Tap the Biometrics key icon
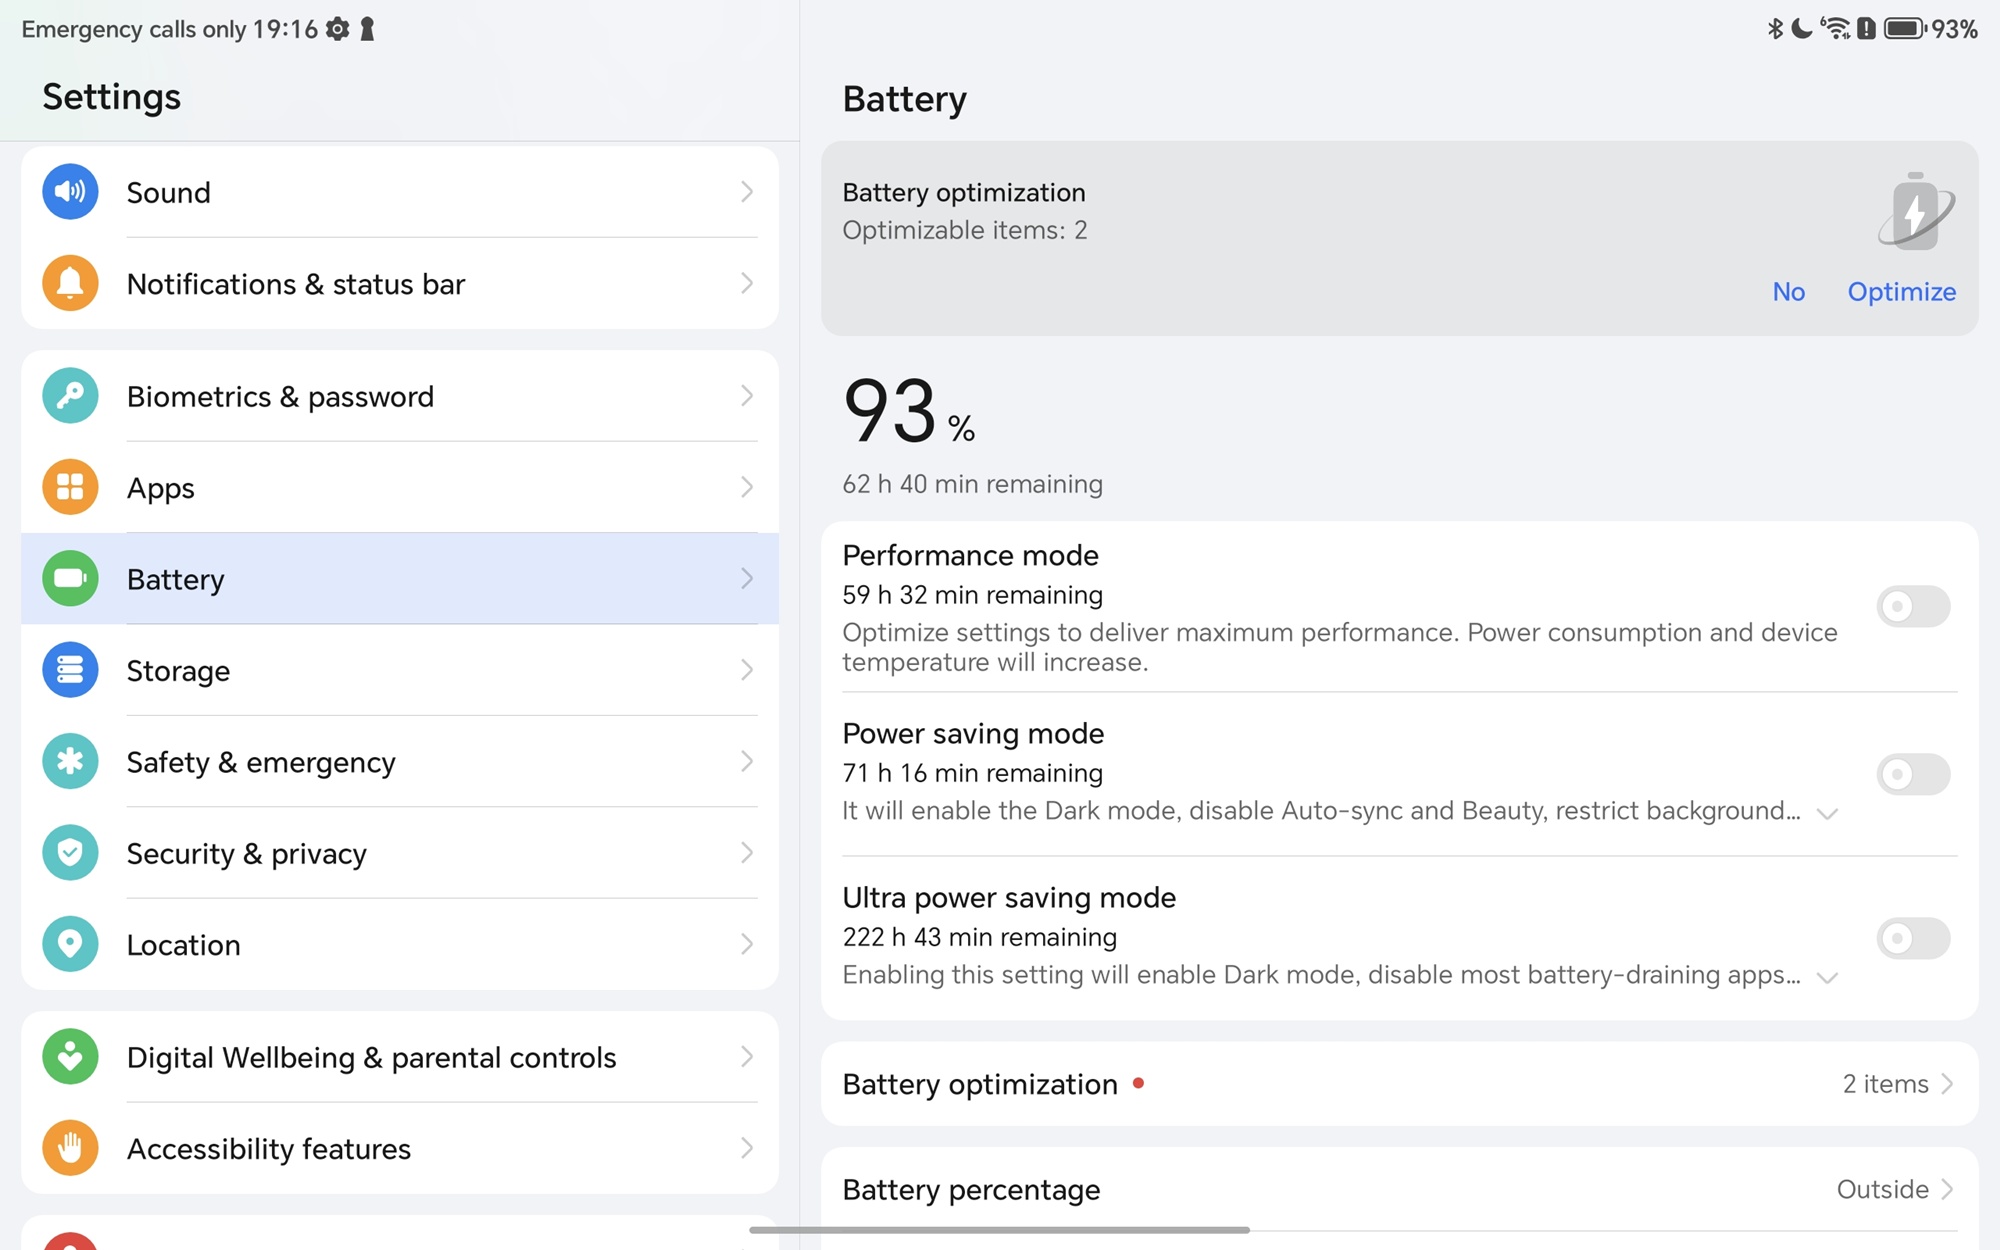Screen dimensions: 2000x1250 70,396
